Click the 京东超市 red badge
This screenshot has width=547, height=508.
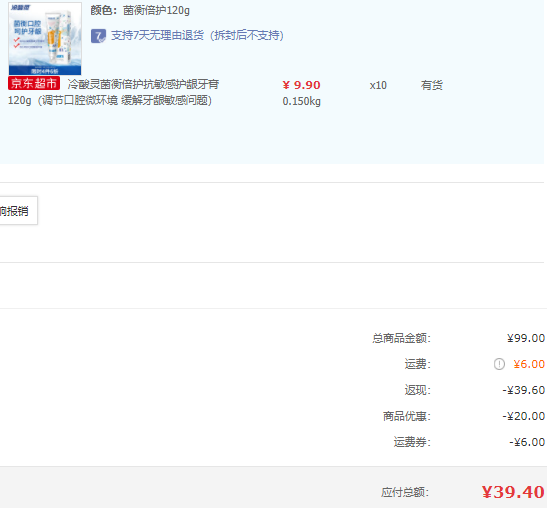34,83
